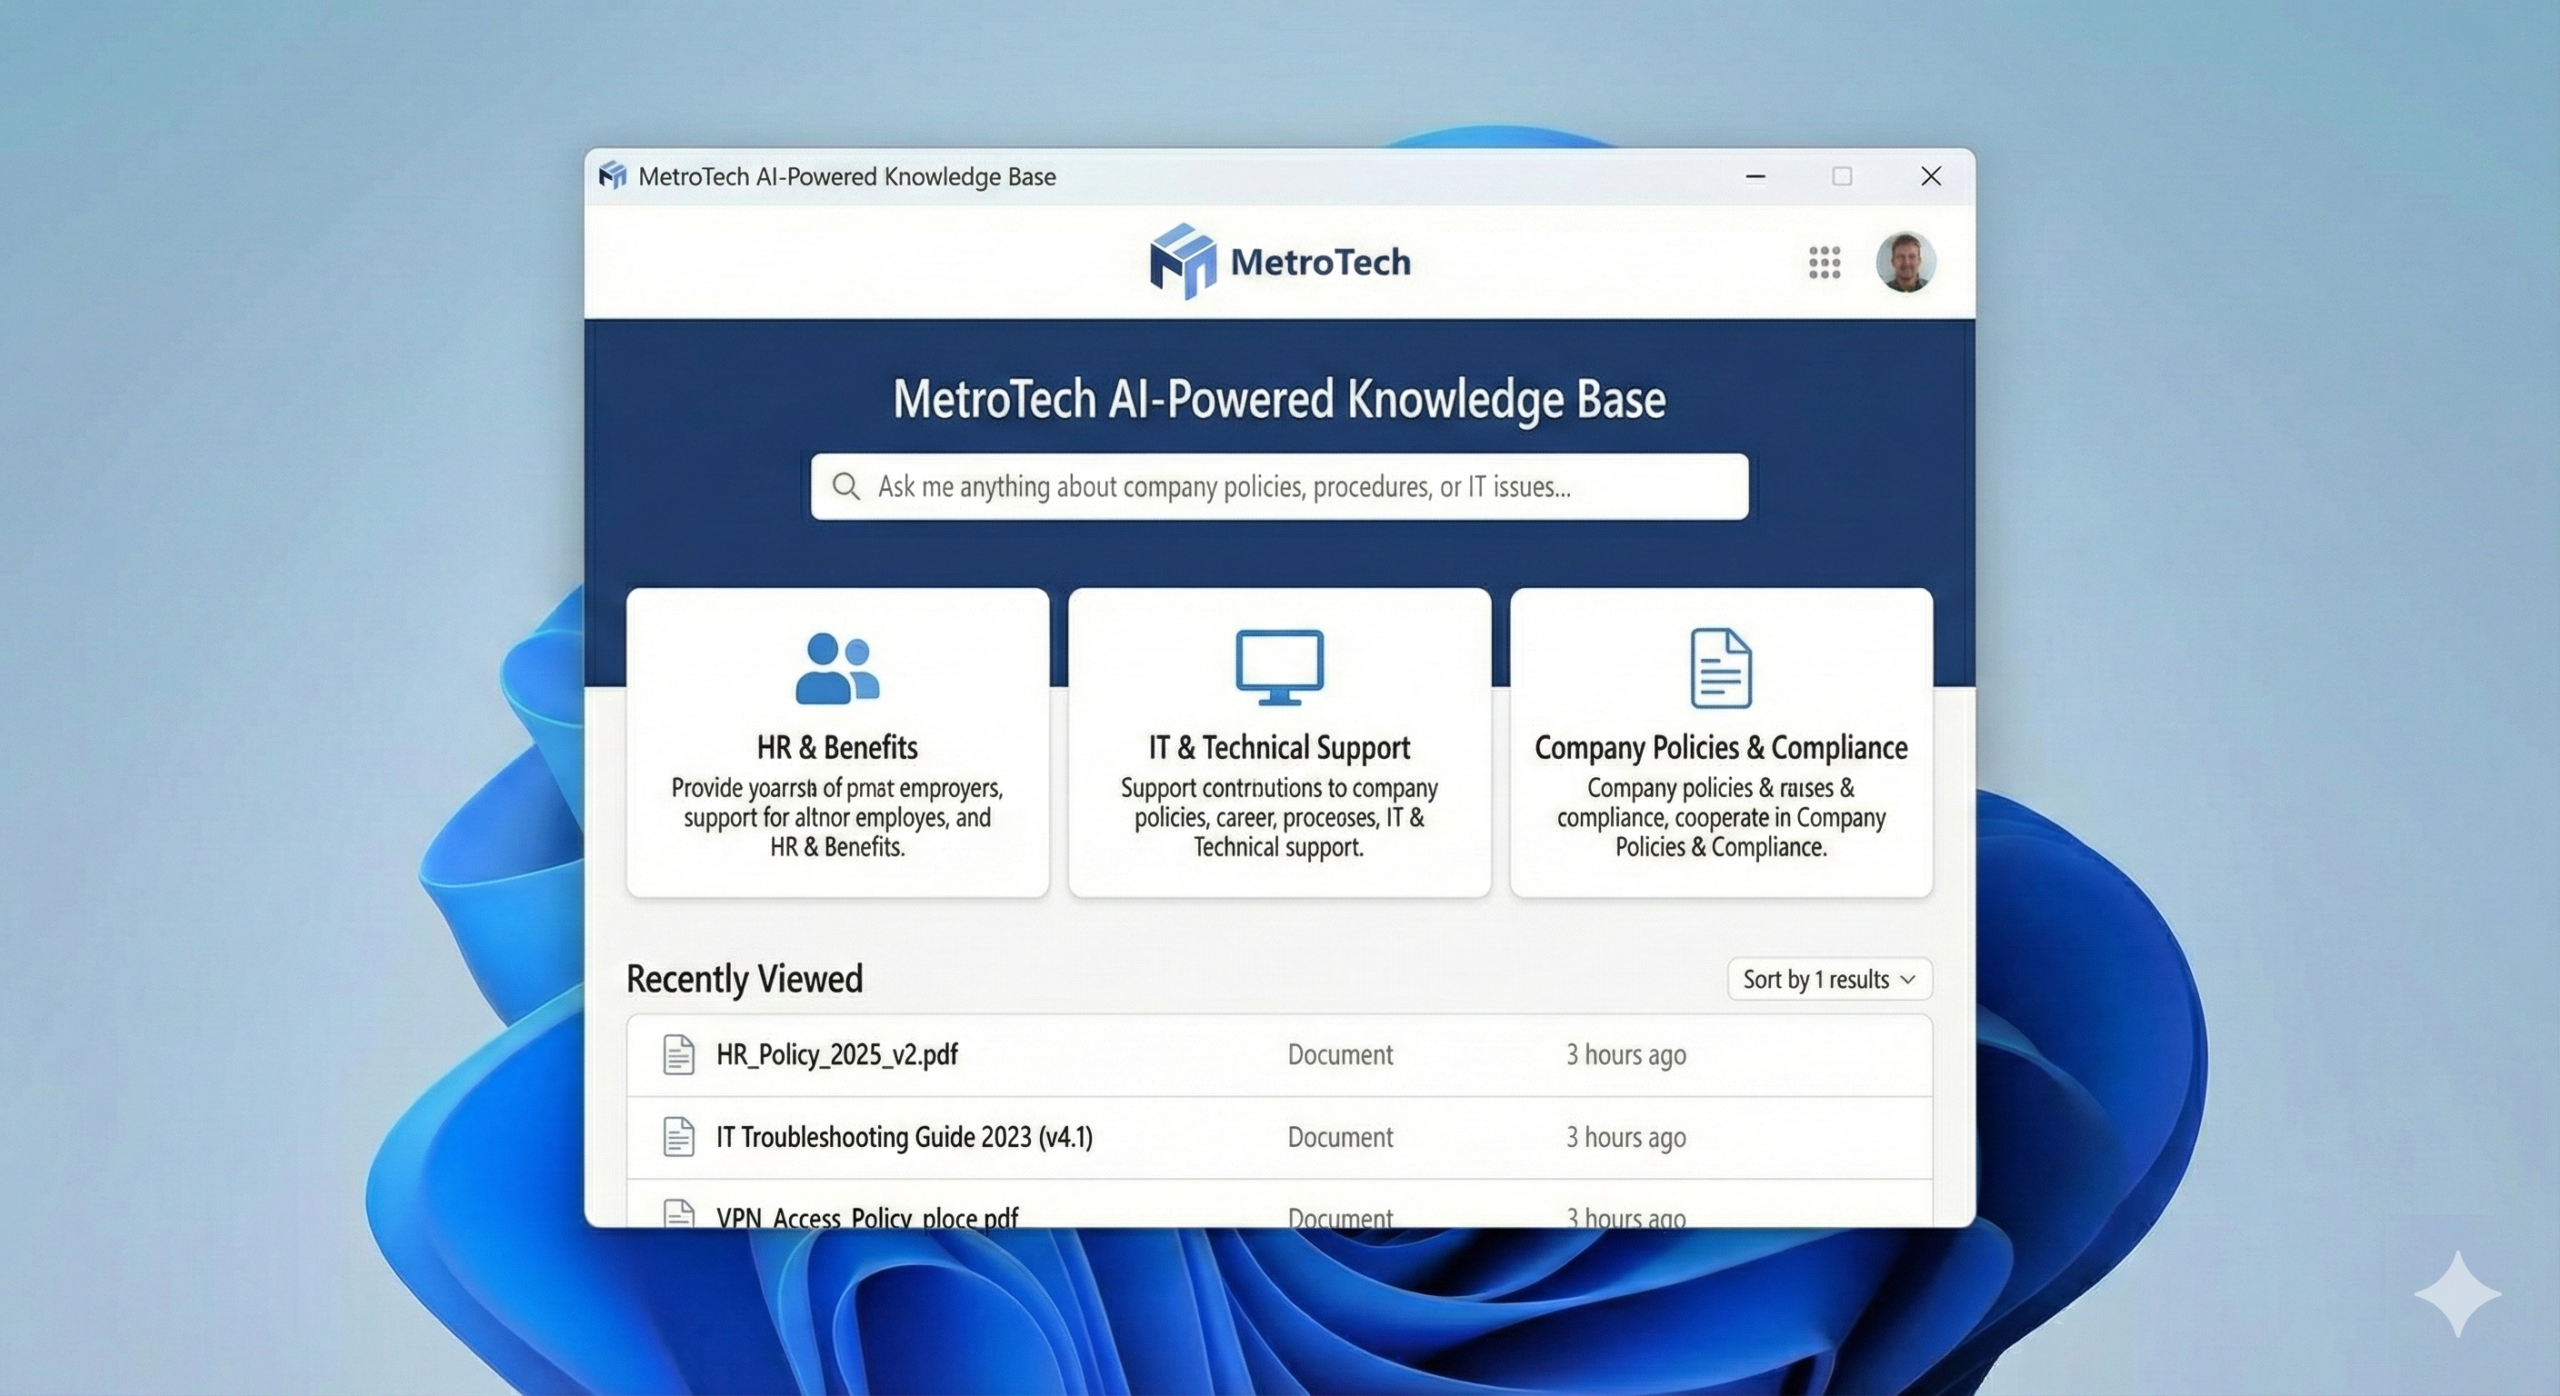Click the IT Troubleshooting Guide file icon
The height and width of the screenshot is (1396, 2560).
click(679, 1137)
